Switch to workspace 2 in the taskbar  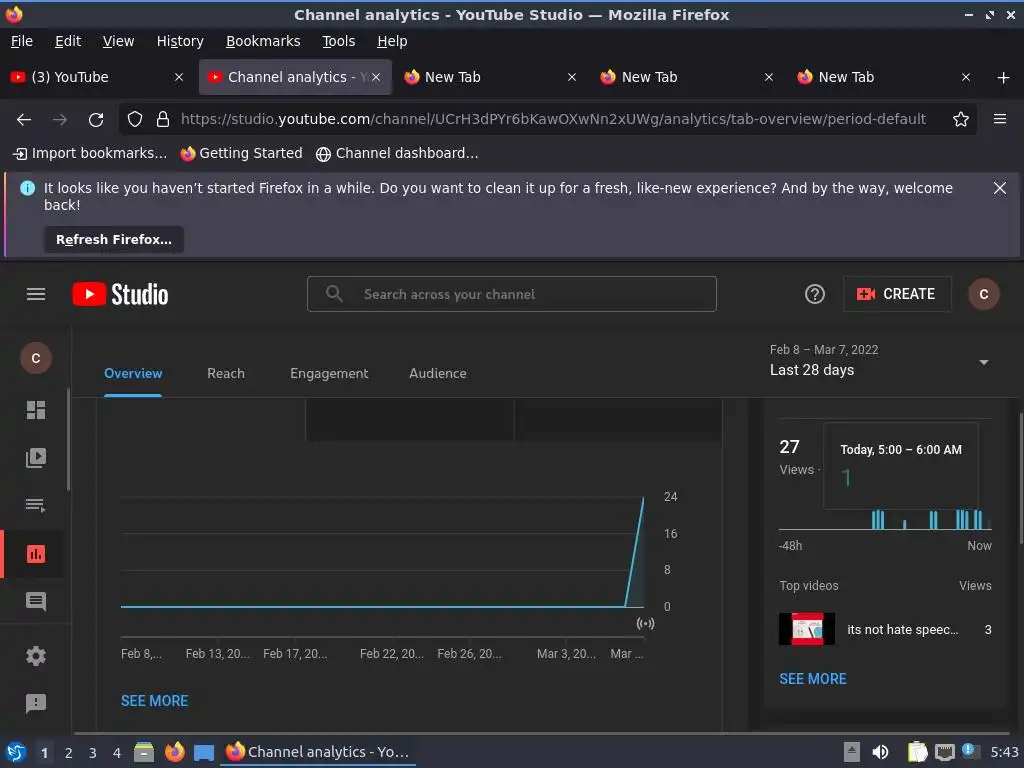click(69, 753)
